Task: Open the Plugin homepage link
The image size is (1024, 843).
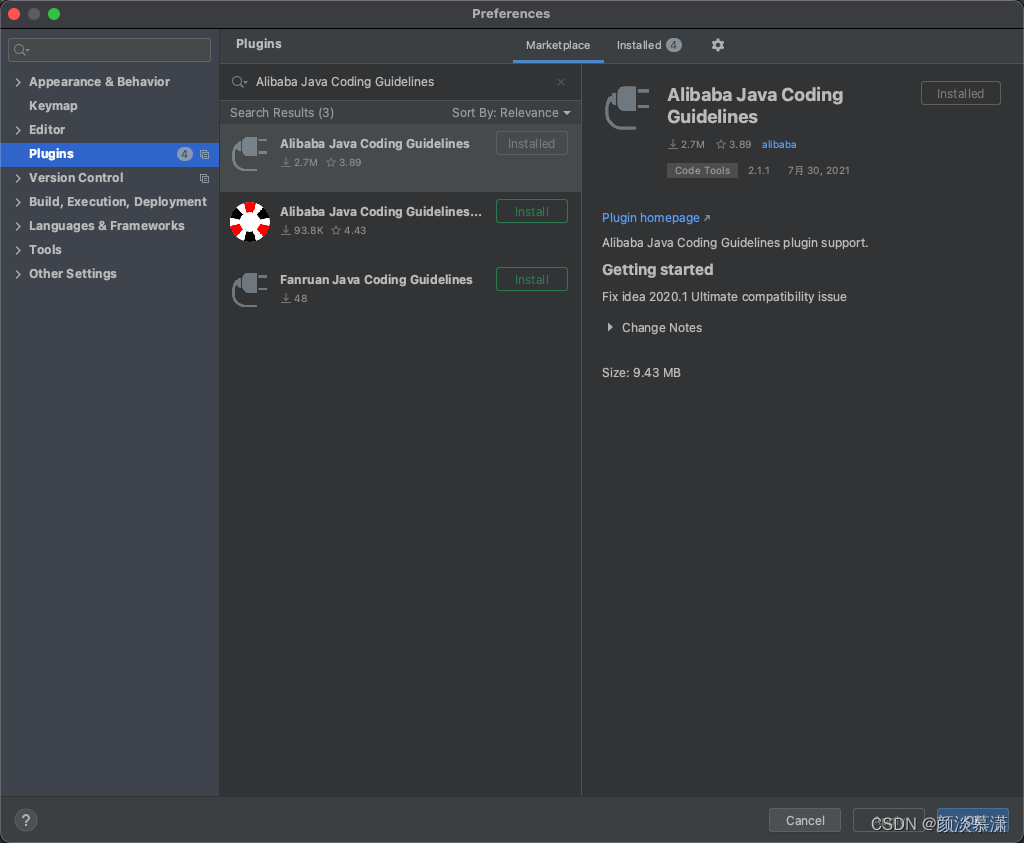Action: click(x=650, y=217)
